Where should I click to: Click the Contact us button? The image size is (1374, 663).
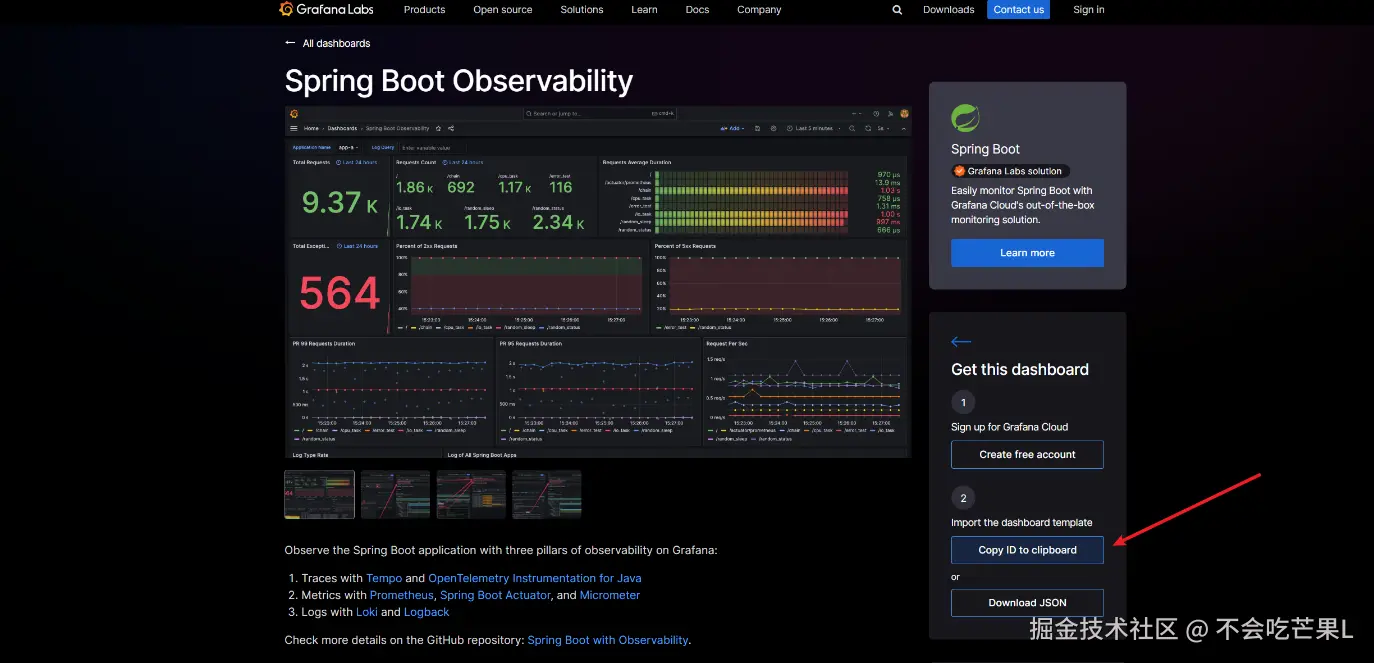pos(1018,10)
